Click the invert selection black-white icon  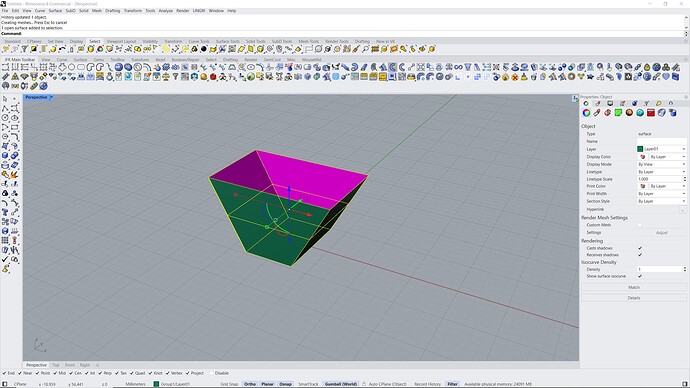pos(34,49)
